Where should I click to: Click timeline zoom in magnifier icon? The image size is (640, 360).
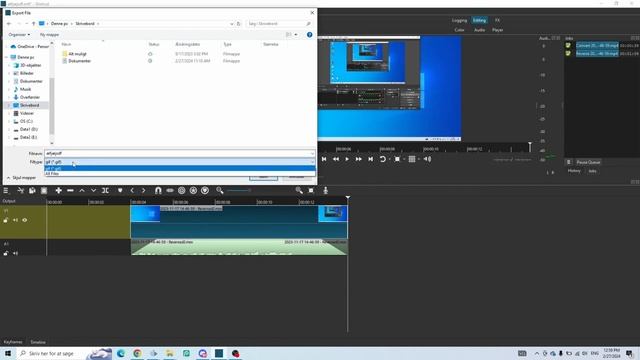[x=299, y=190]
